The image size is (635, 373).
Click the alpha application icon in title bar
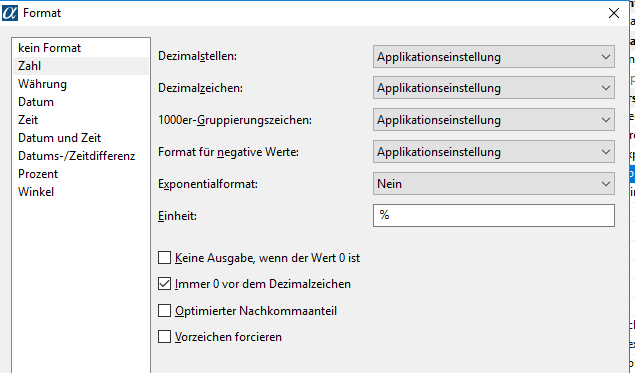coord(10,13)
